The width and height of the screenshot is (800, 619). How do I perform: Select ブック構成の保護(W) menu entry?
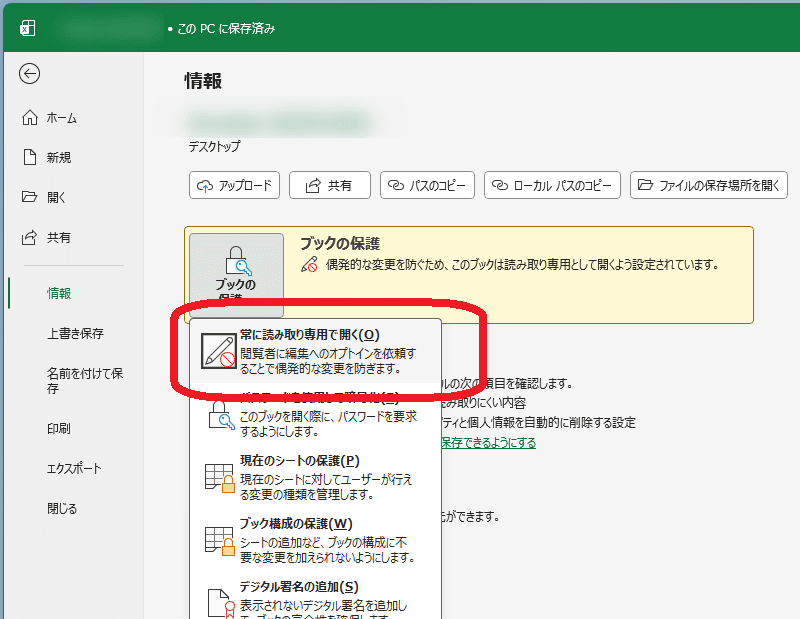tap(315, 541)
